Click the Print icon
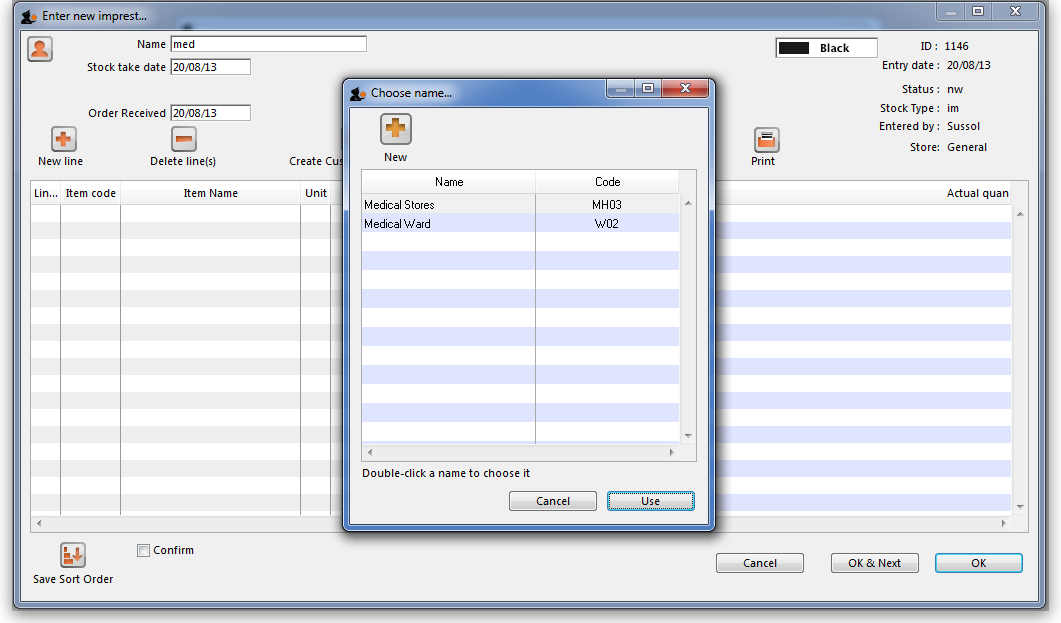The image size is (1061, 623). point(766,140)
